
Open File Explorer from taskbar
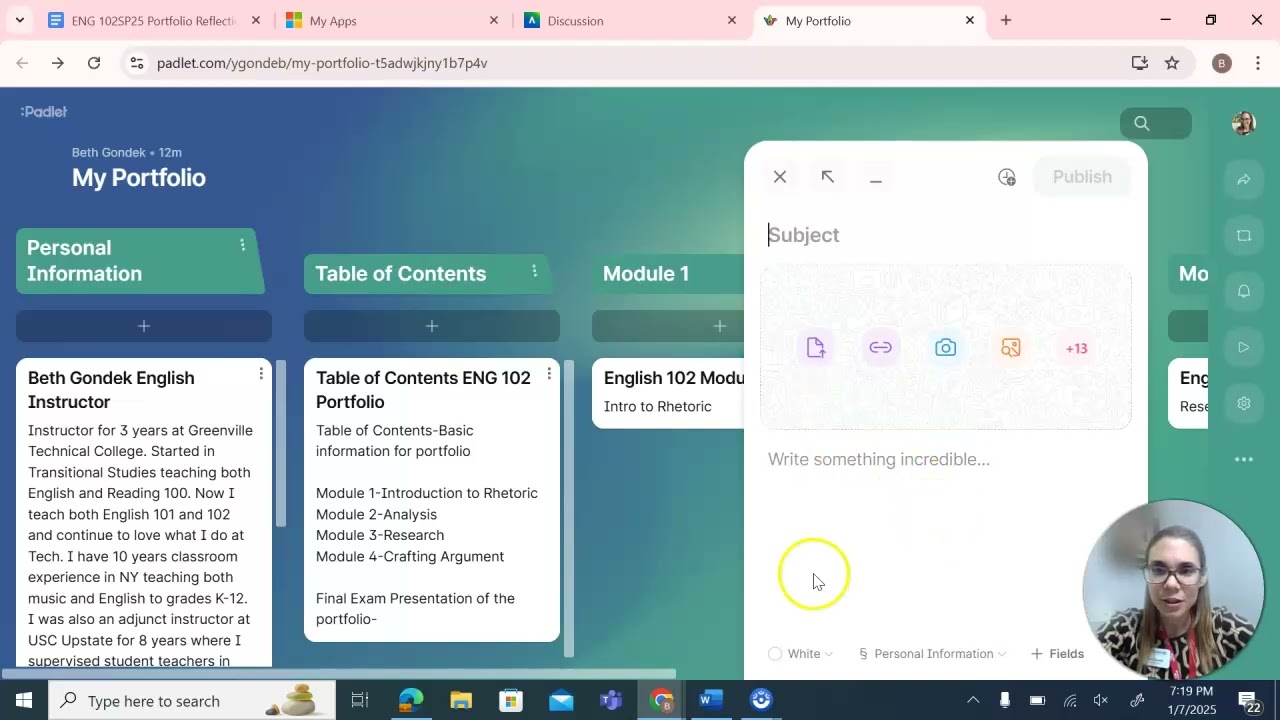coord(461,700)
